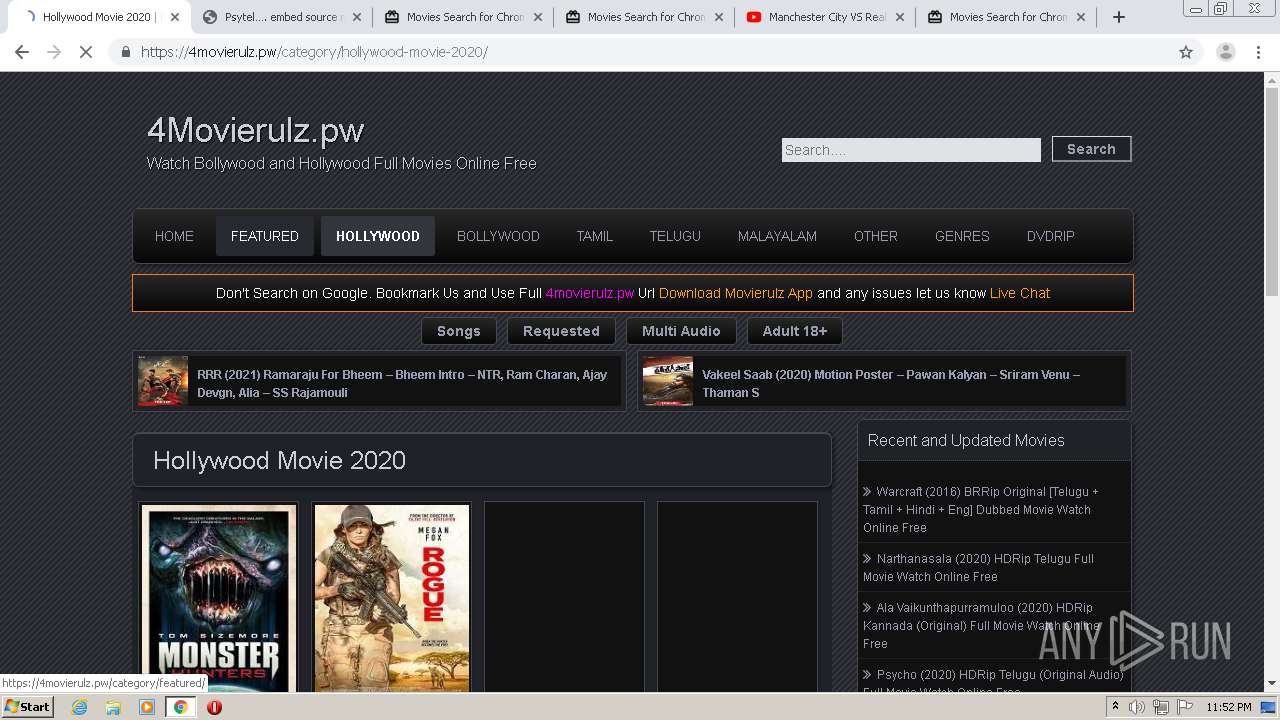This screenshot has height=720, width=1280.
Task: Open Ala Vaikunthapurramuloo Kannada link
Action: point(981,625)
